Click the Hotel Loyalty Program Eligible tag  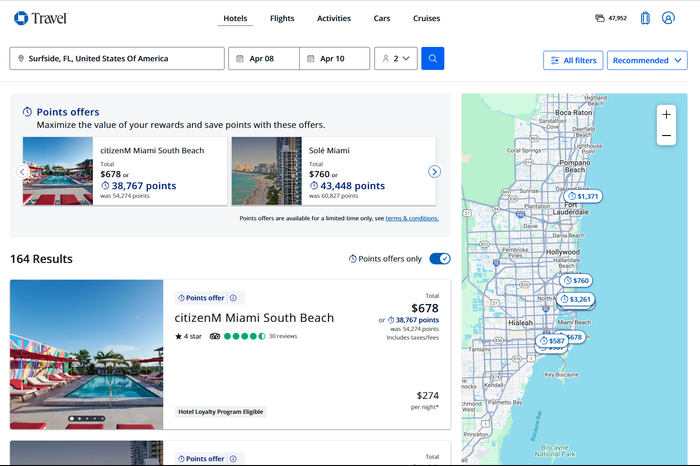coord(221,412)
